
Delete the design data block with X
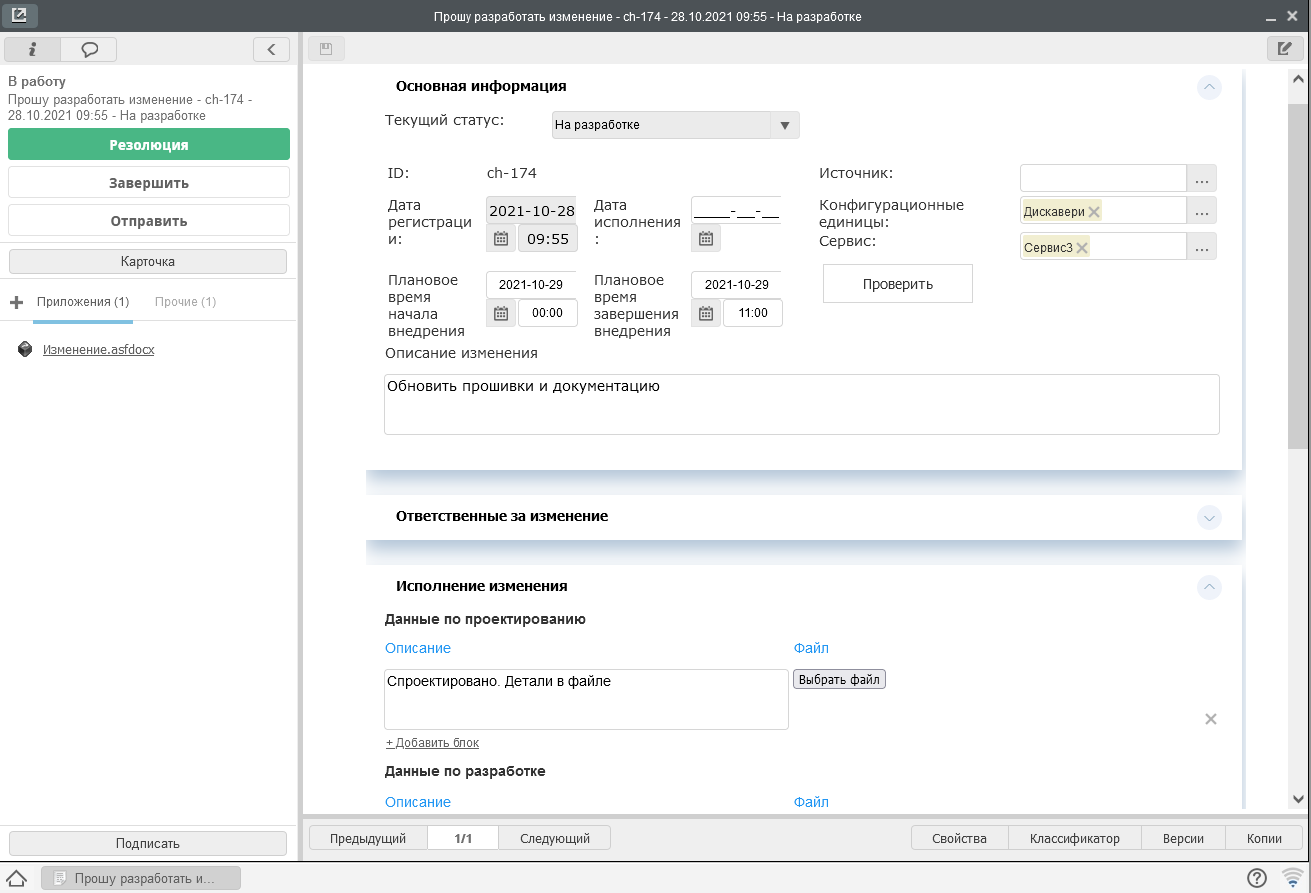pyautogui.click(x=1211, y=719)
